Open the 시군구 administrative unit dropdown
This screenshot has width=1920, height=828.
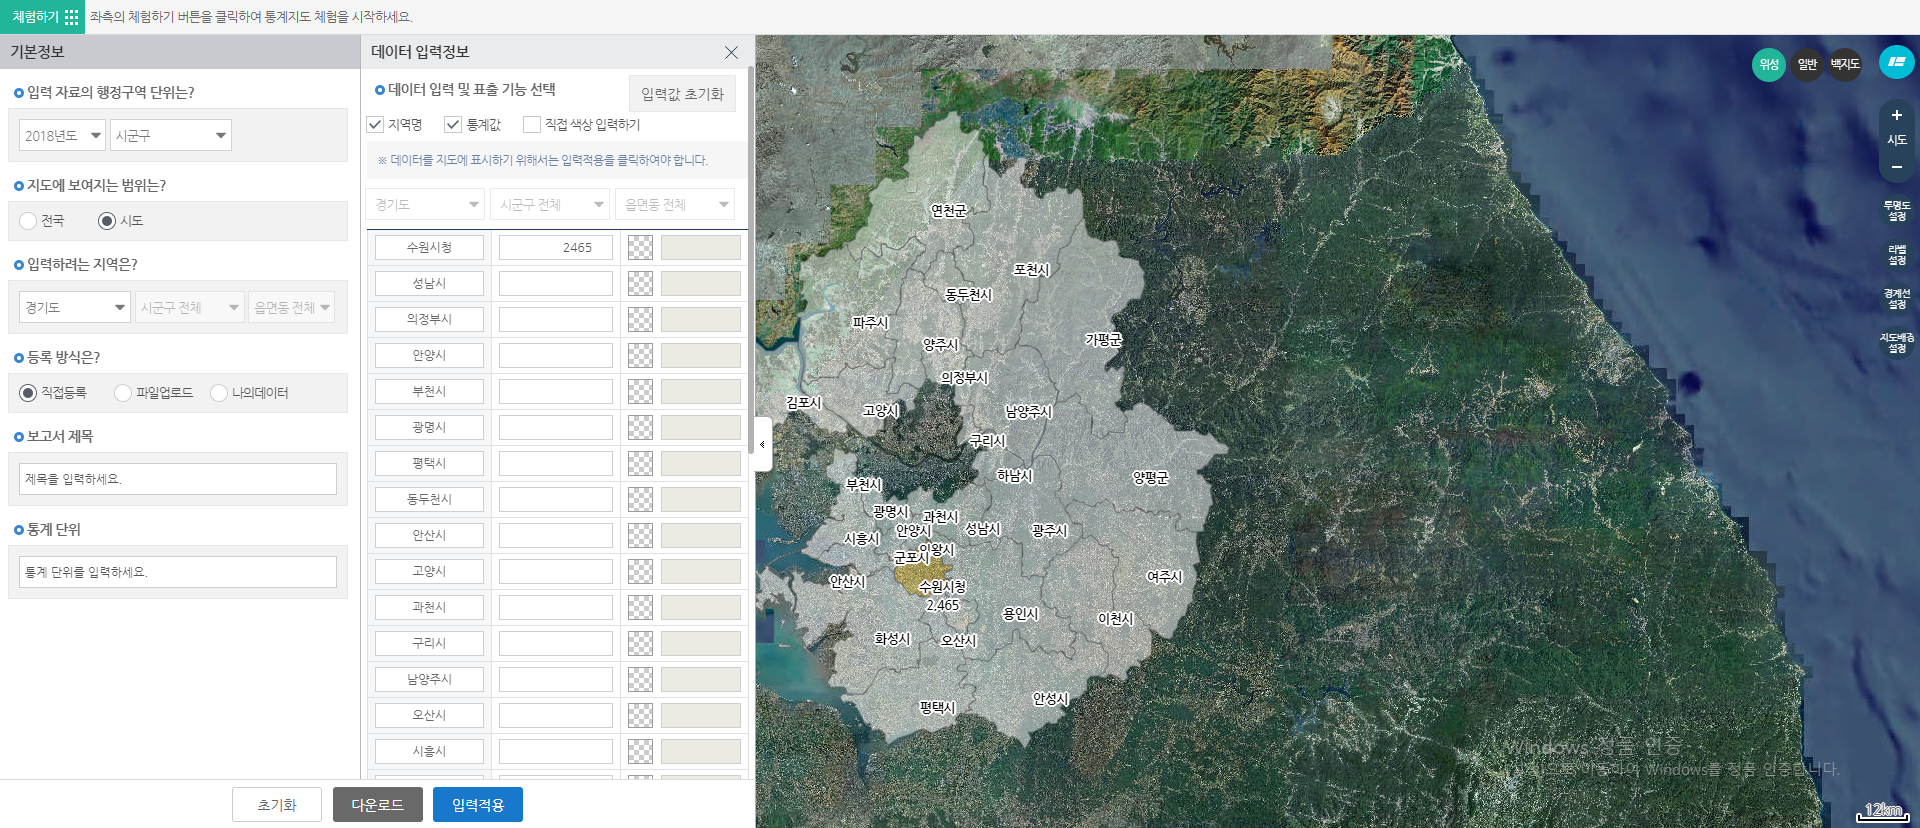click(170, 136)
